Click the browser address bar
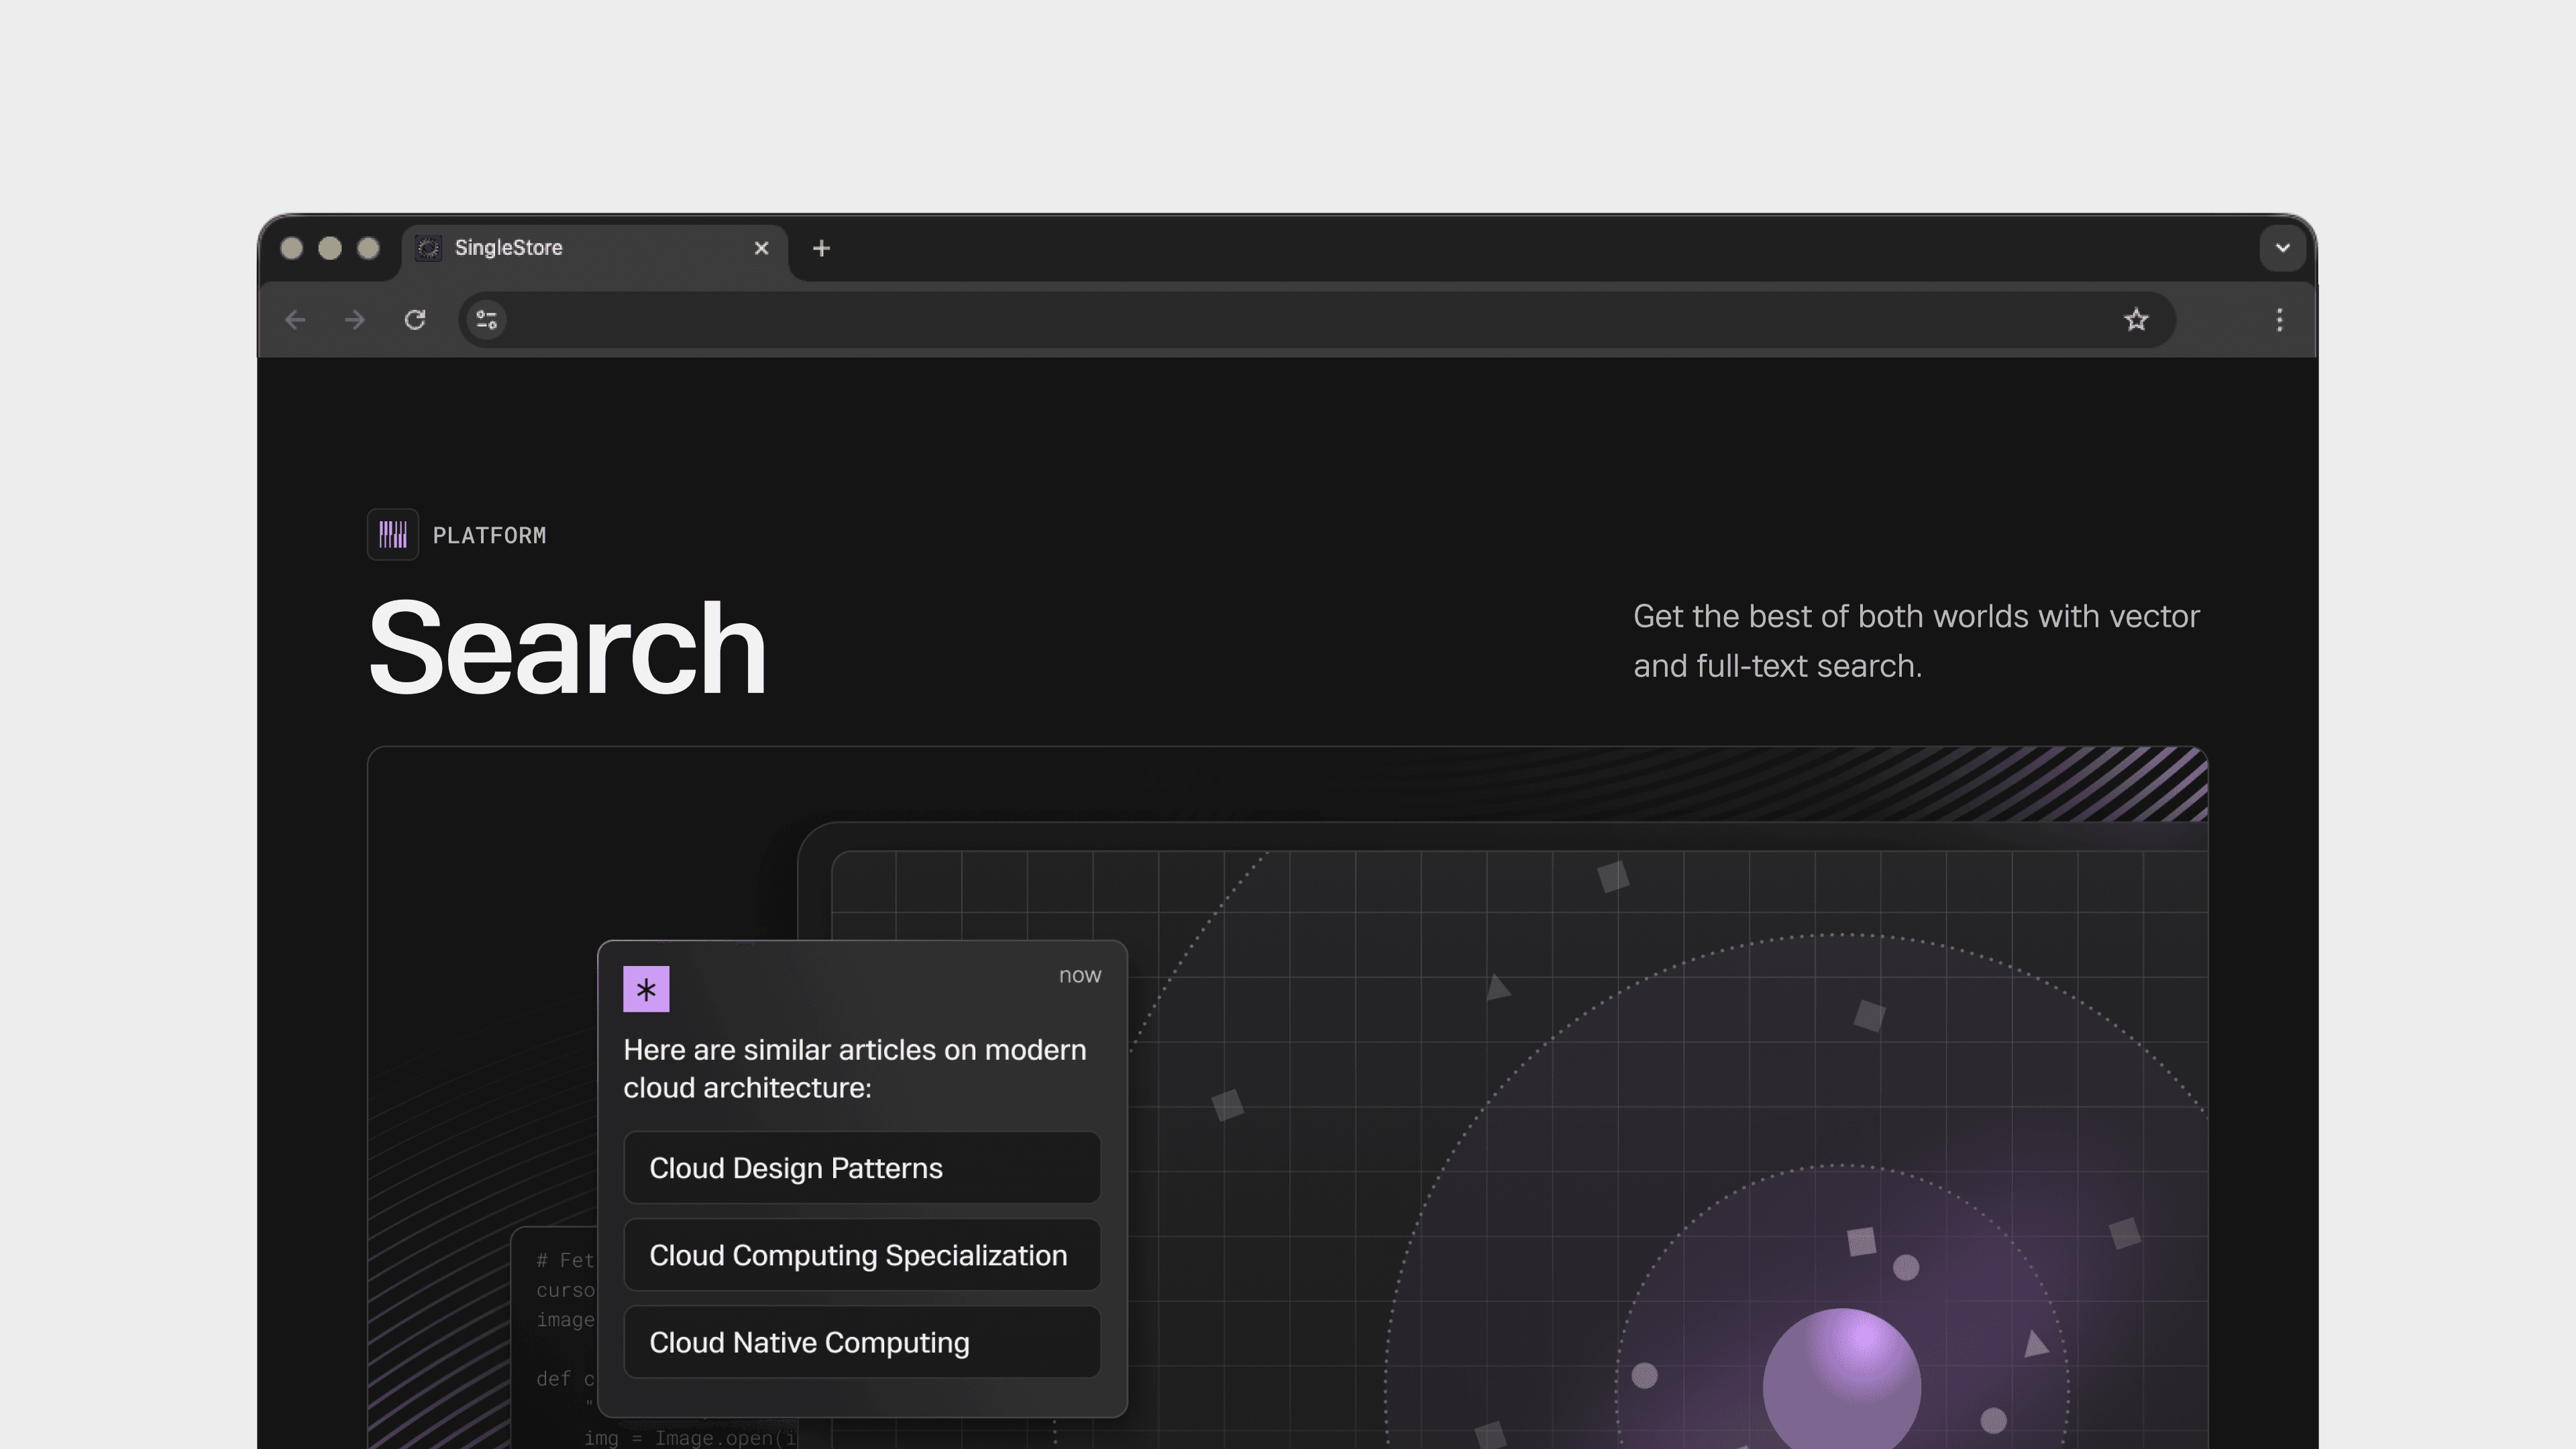 pos(1300,320)
